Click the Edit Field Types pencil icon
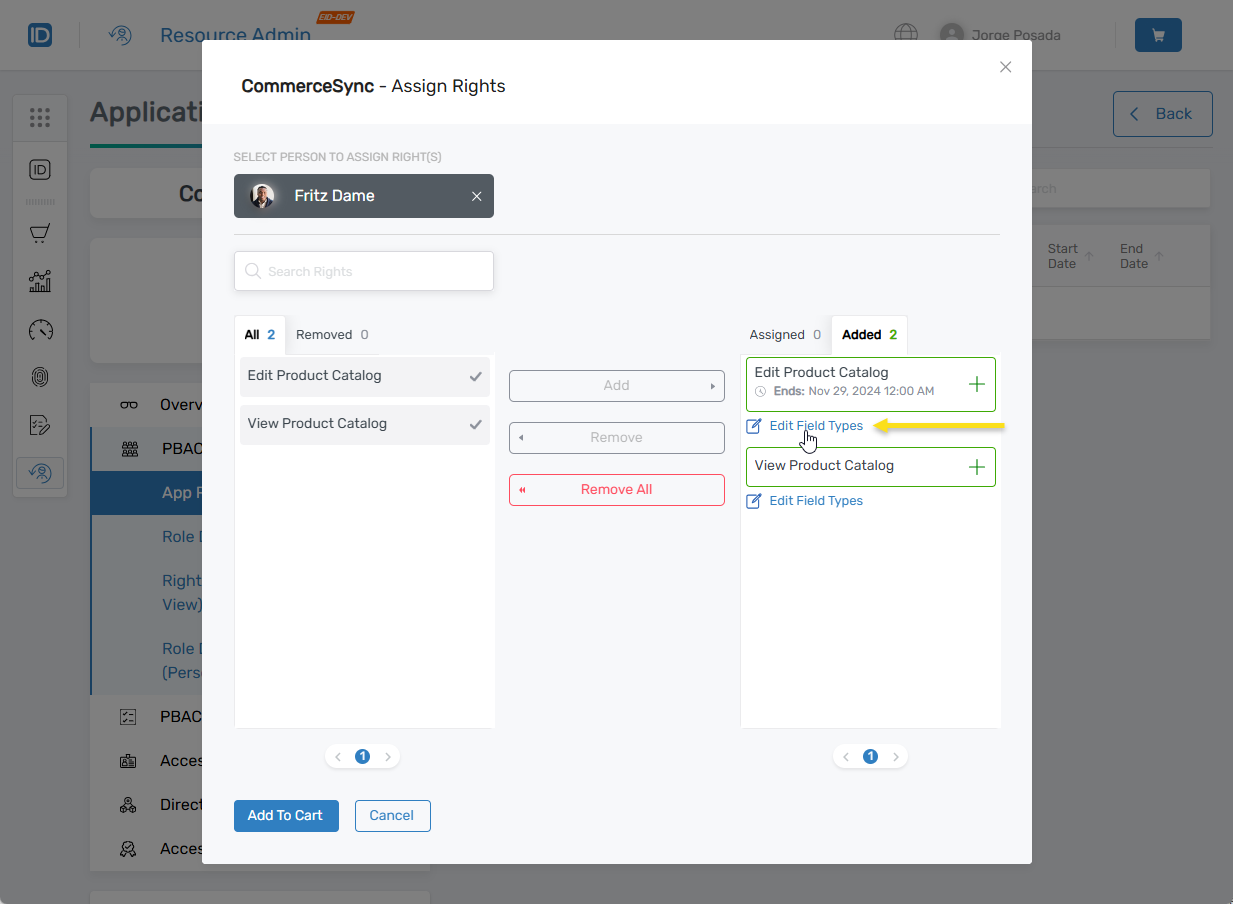This screenshot has width=1233, height=904. point(753,426)
